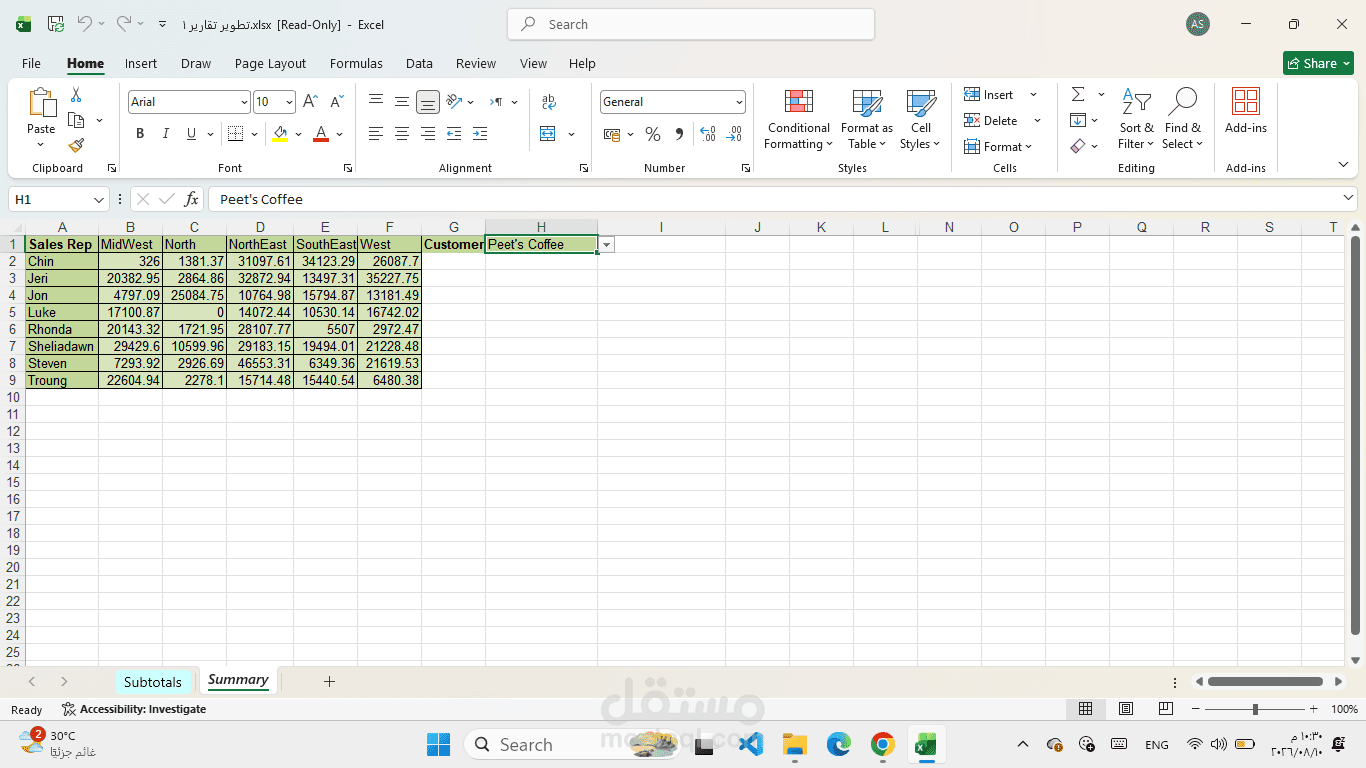Viewport: 1366px width, 768px height.
Task: Apply the red Font Color swatch
Action: coord(321,134)
